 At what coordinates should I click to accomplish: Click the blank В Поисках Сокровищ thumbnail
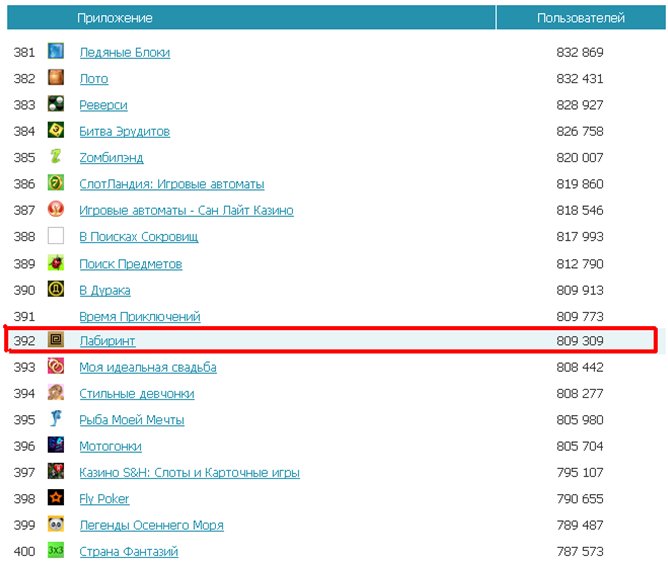(56, 236)
